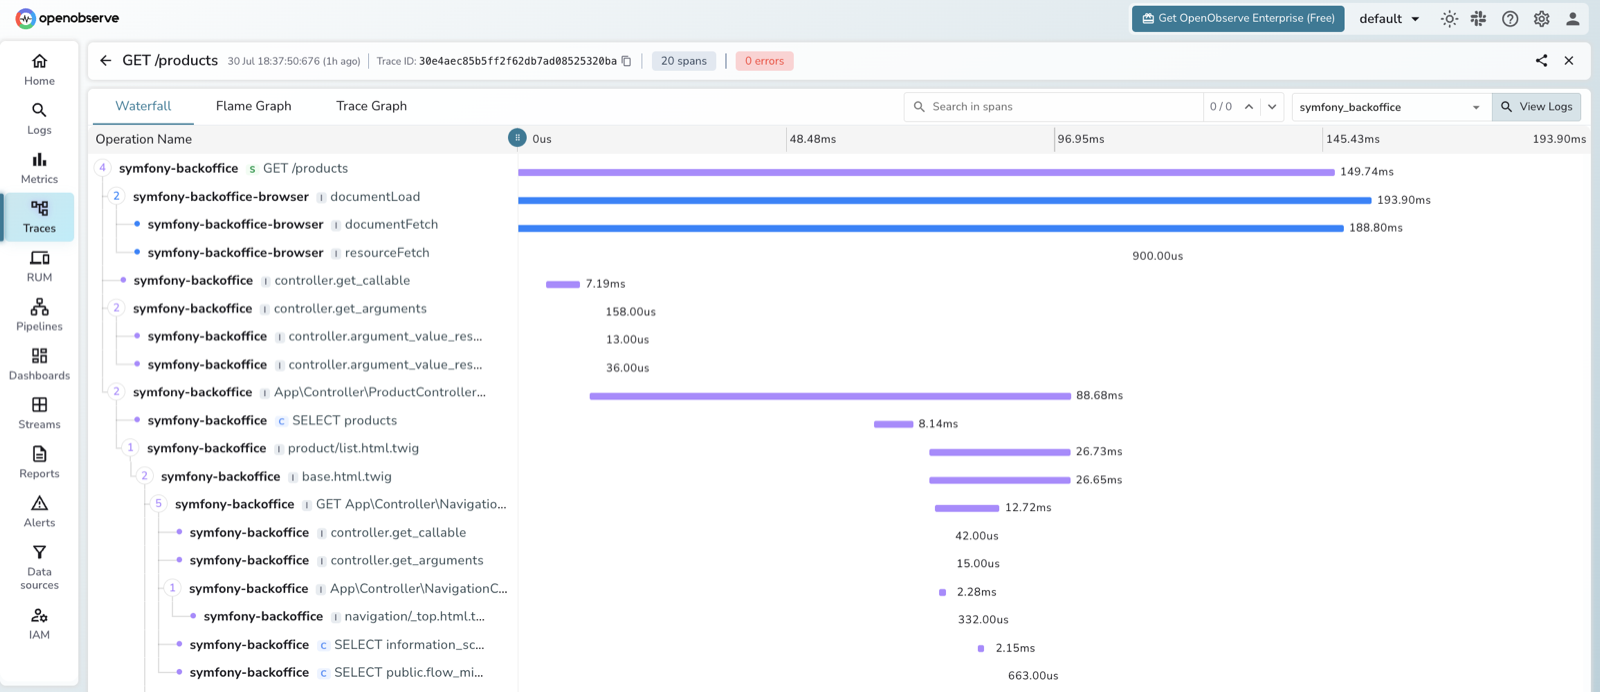Click the 7.19ms controller.get_callable bar
Screen dimensions: 1600x692
click(563, 284)
